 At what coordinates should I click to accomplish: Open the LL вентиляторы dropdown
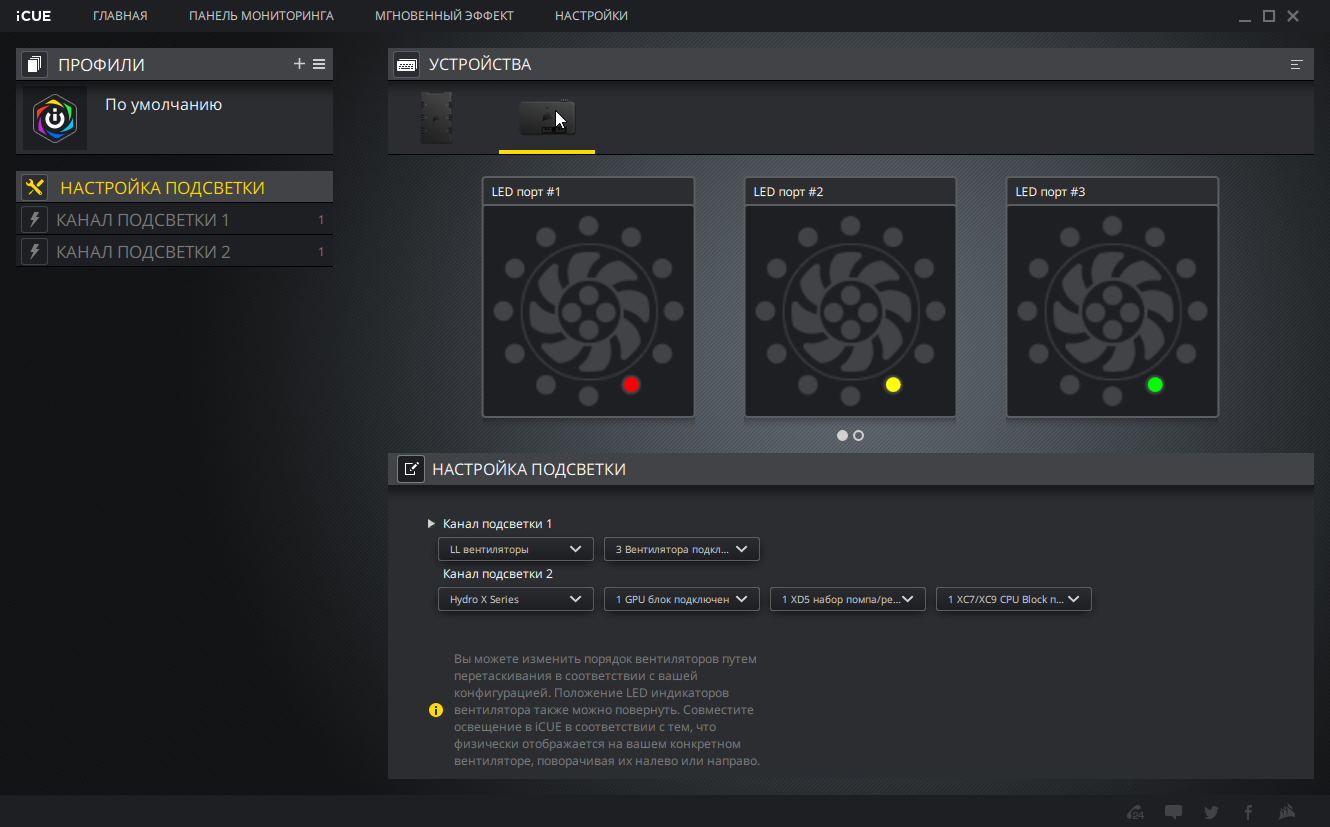coord(516,549)
